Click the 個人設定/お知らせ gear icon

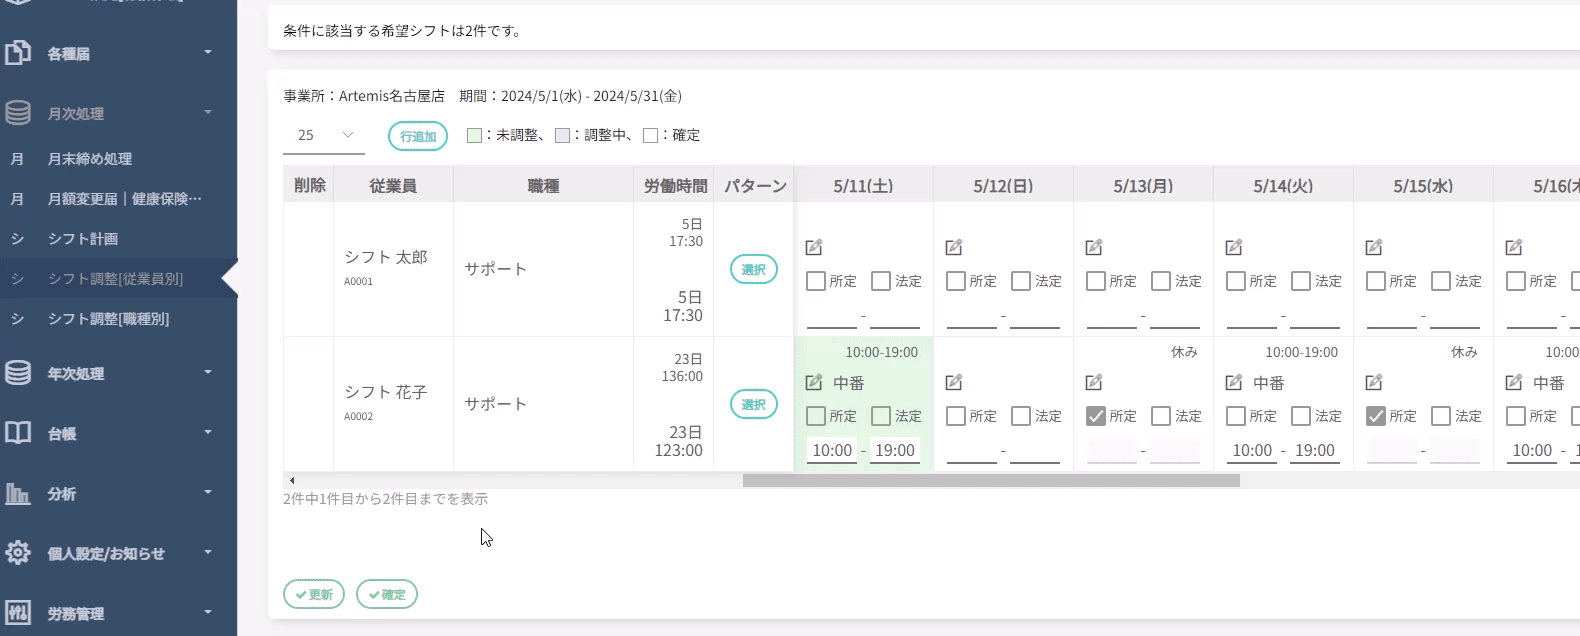pyautogui.click(x=18, y=553)
